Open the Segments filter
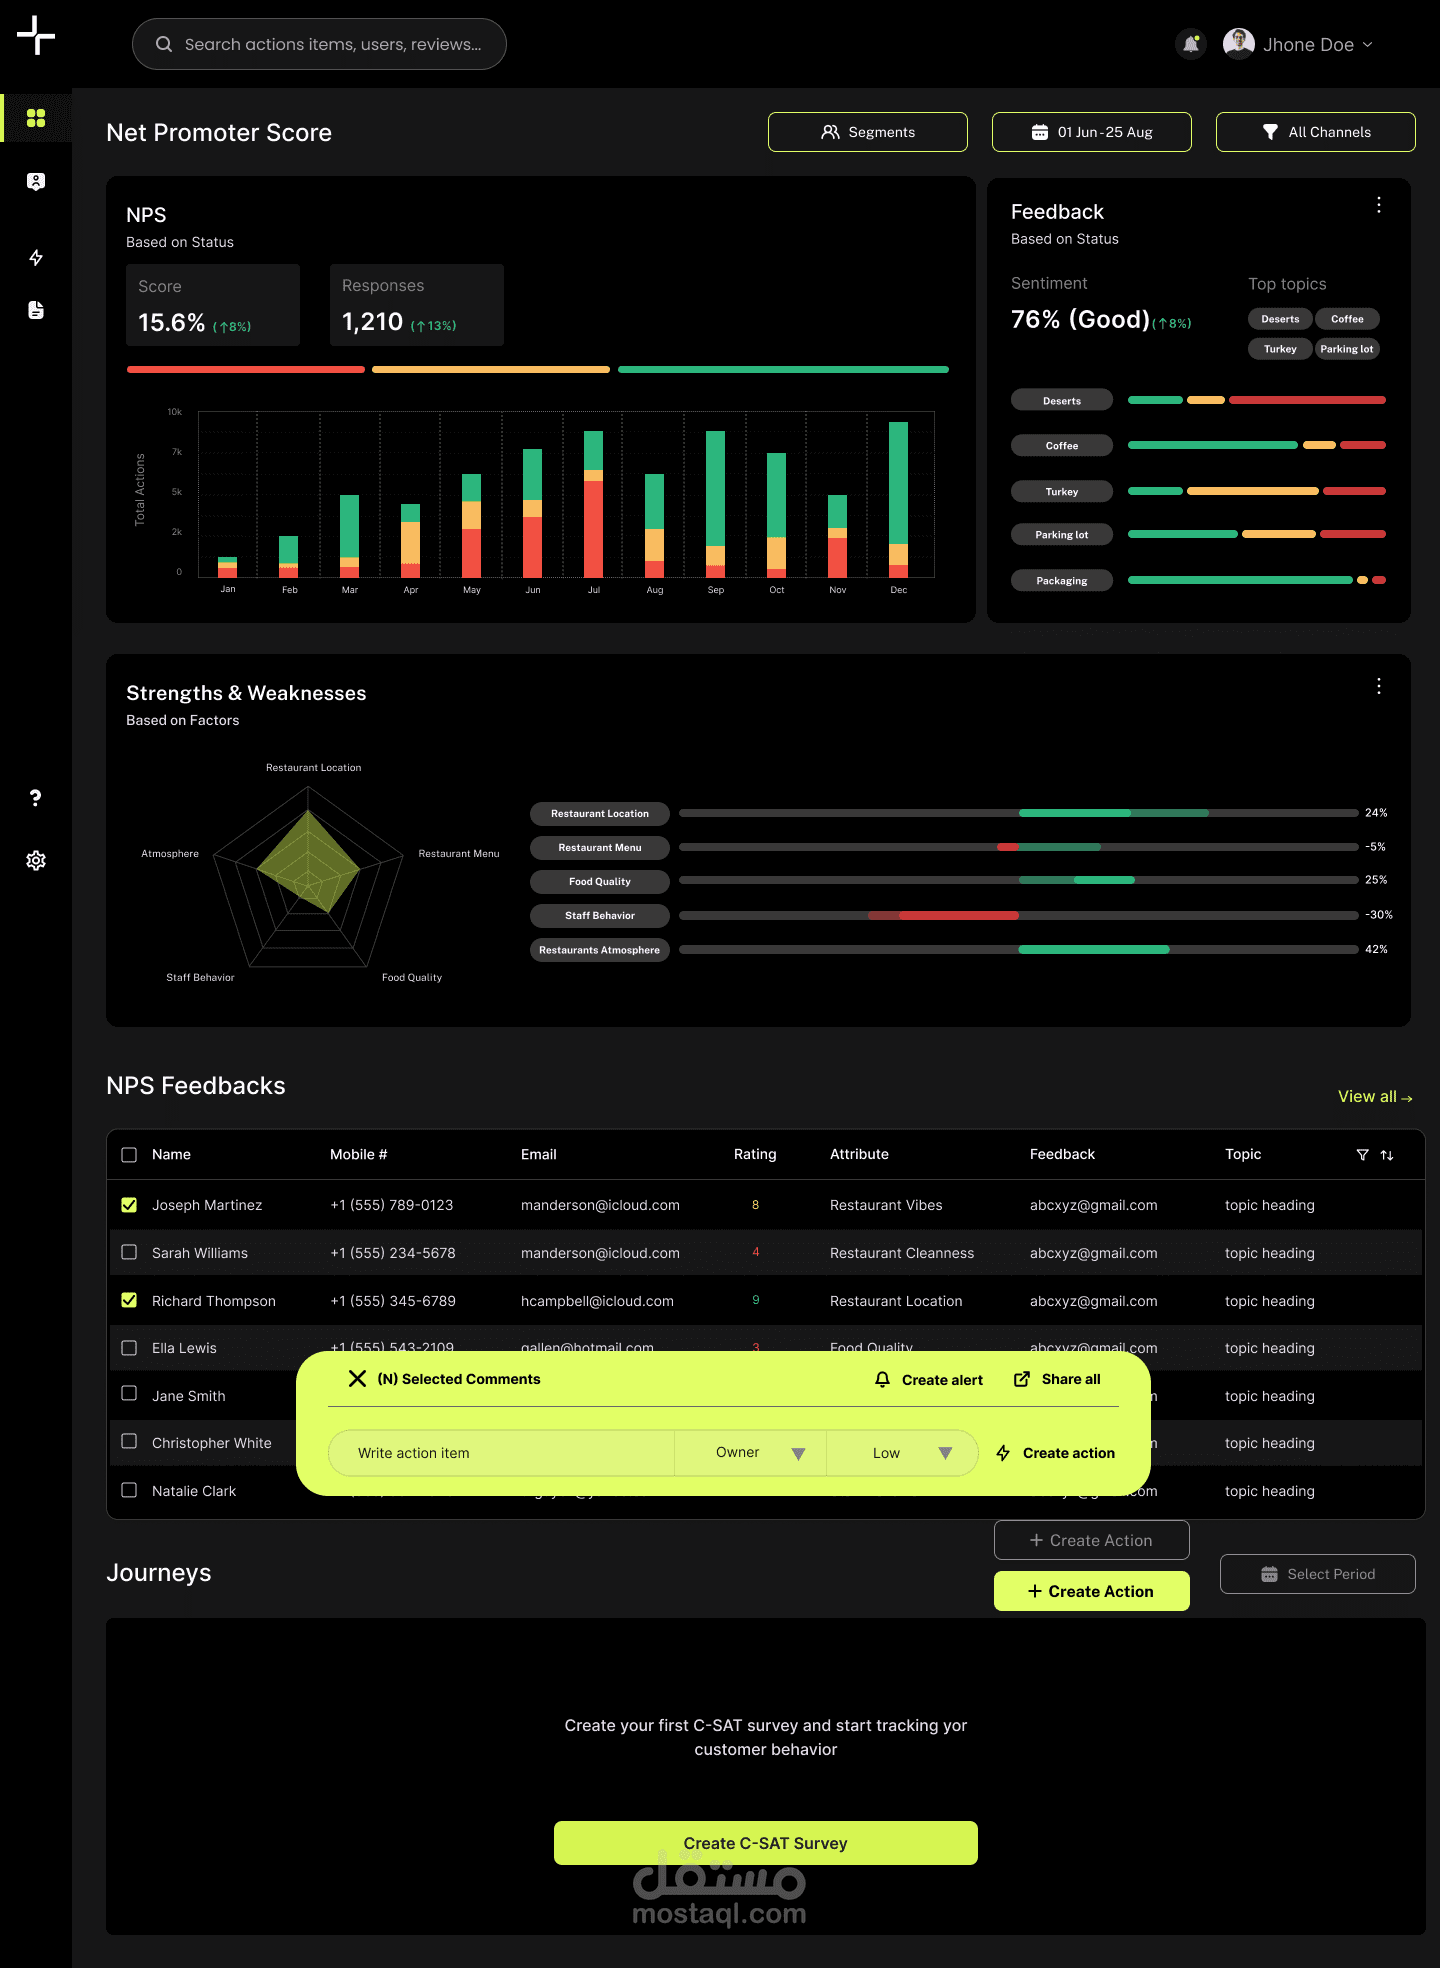Image resolution: width=1440 pixels, height=1968 pixels. 868,132
